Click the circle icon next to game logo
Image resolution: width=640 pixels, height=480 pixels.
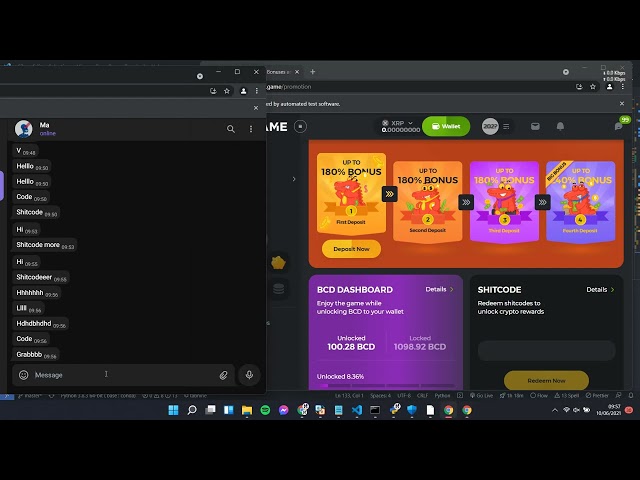tap(300, 127)
